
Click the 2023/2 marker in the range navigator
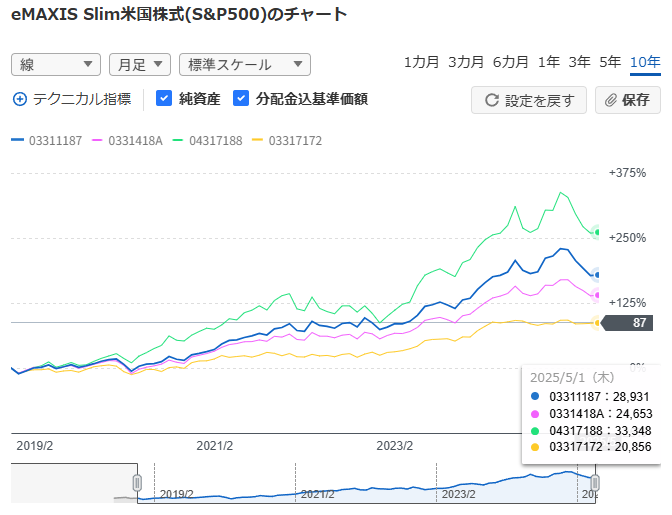(x=459, y=494)
